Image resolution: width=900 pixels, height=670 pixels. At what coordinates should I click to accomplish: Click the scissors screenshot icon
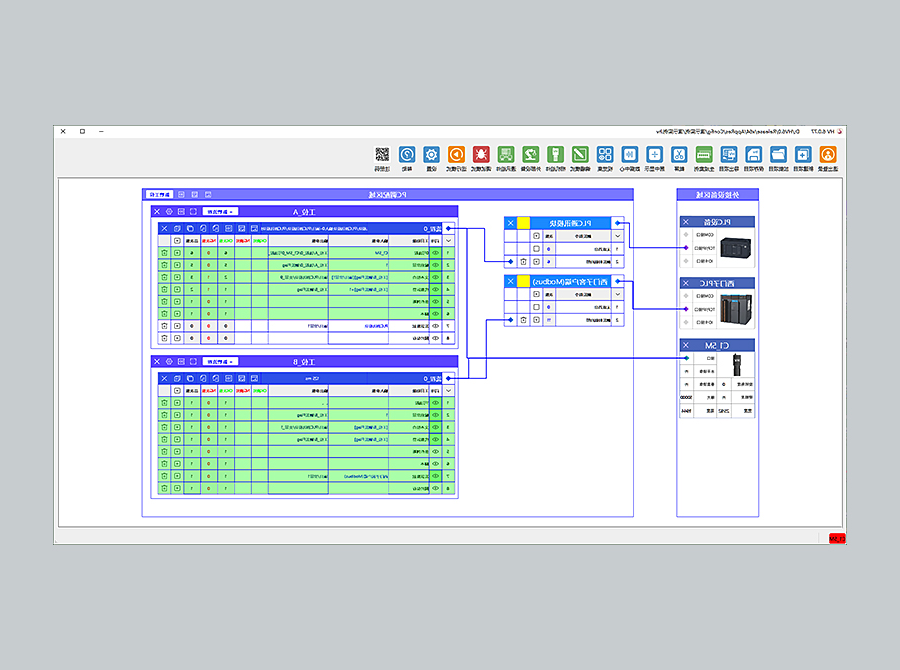click(x=679, y=154)
